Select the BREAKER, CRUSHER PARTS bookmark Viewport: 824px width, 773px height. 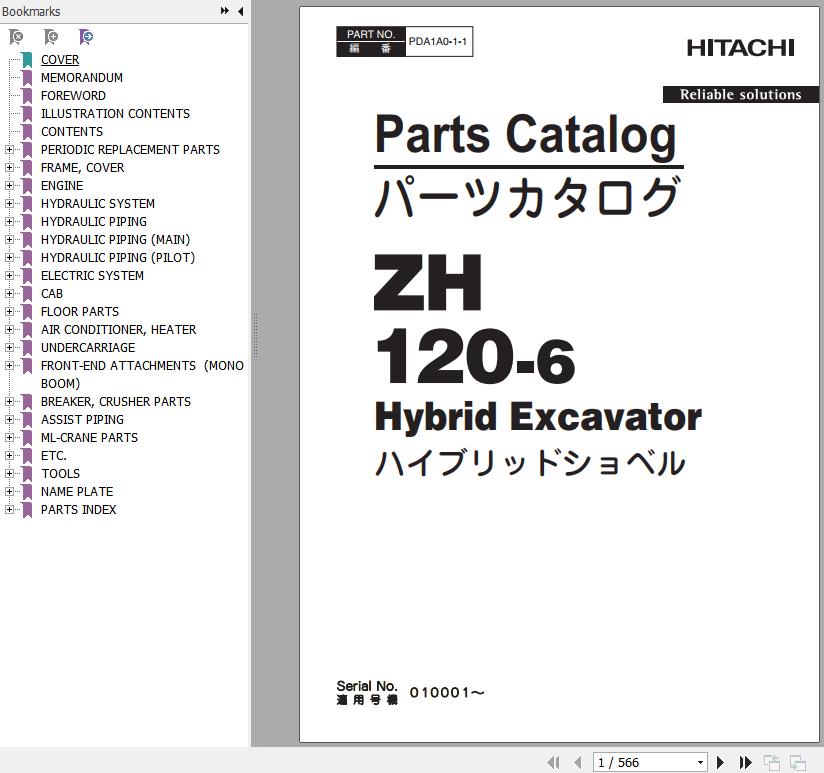pyautogui.click(x=116, y=401)
